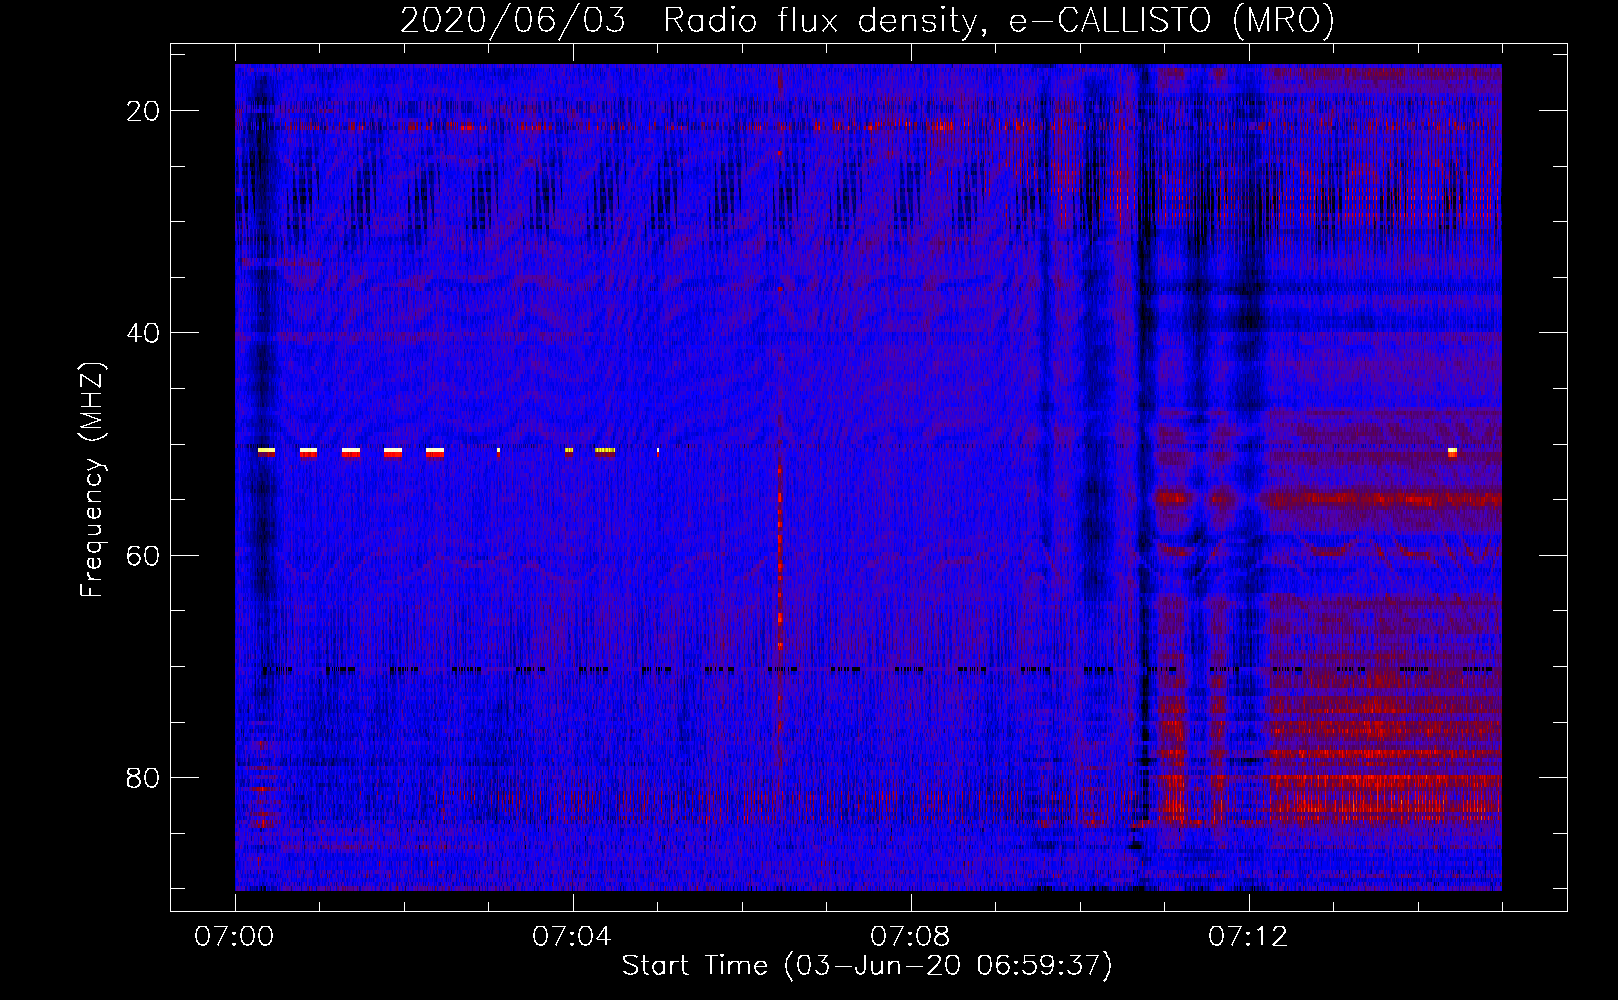1618x1000 pixels.
Task: Click the 'Frequency (MHZ)' y-axis label
Action: (92, 480)
